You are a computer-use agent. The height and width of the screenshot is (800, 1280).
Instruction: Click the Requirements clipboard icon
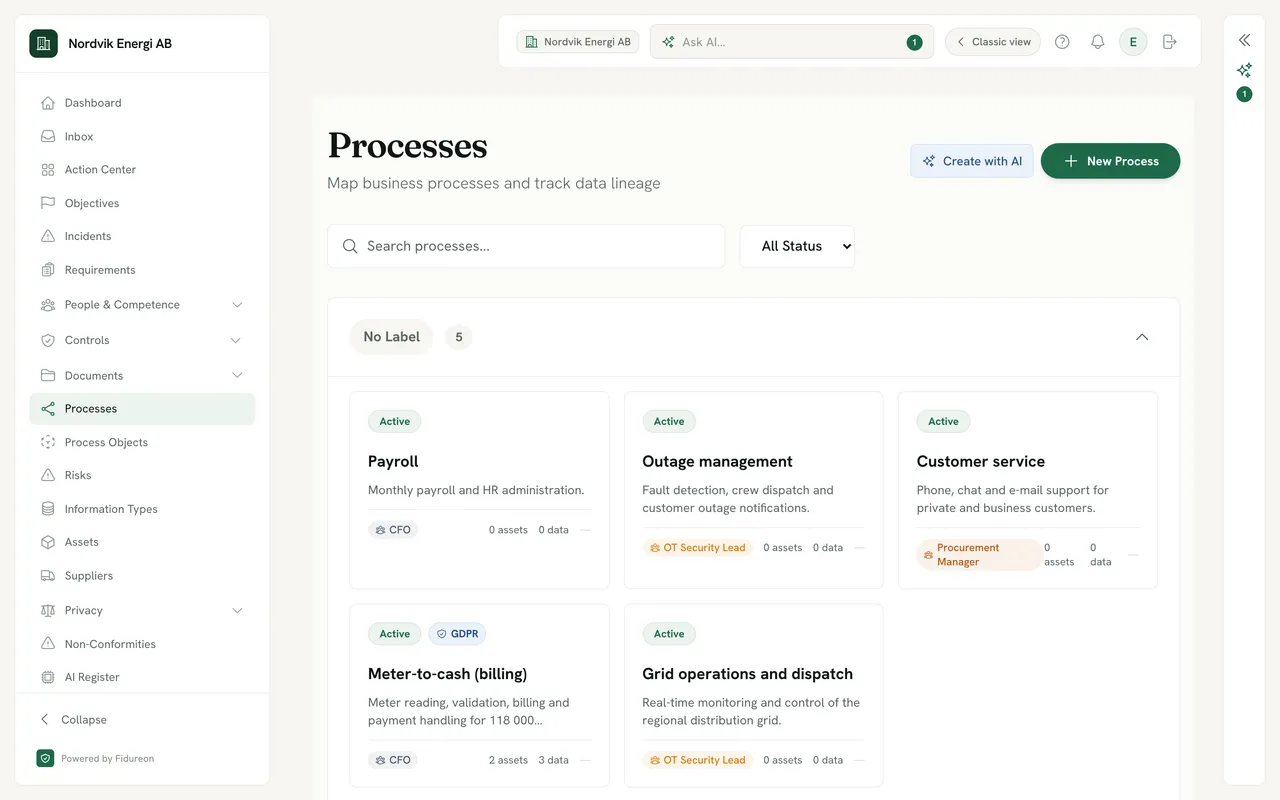(x=47, y=270)
